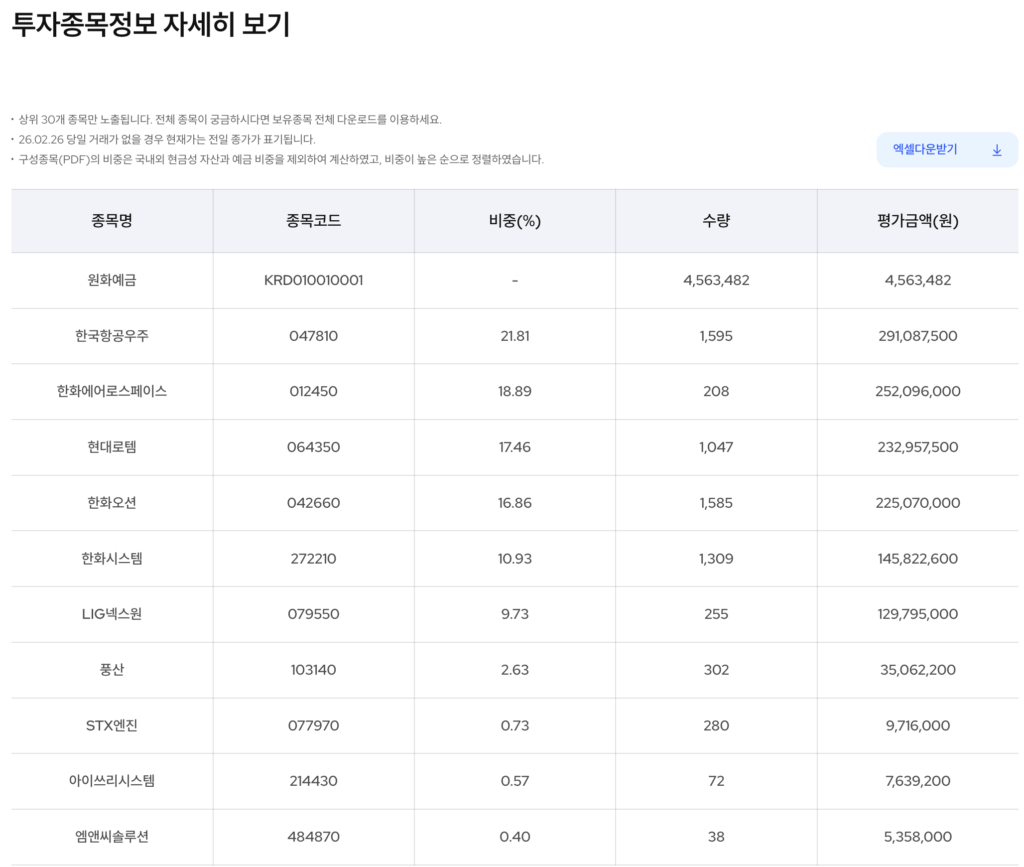Image resolution: width=1024 pixels, height=867 pixels.
Task: Click the 종목명 column header
Action: click(112, 221)
